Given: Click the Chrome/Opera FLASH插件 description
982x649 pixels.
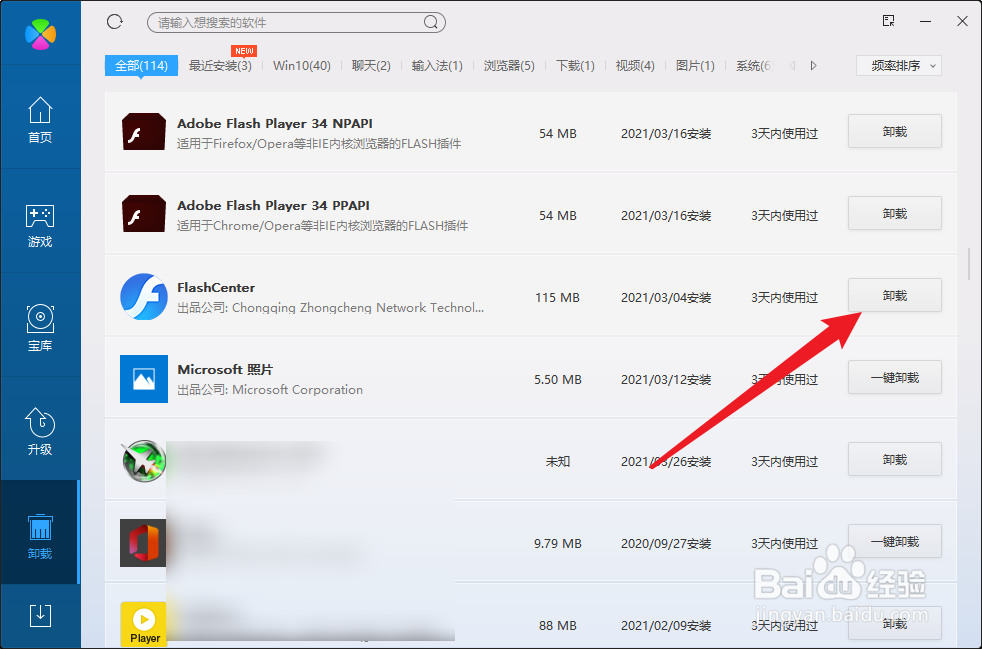Looking at the screenshot, I should (x=323, y=226).
